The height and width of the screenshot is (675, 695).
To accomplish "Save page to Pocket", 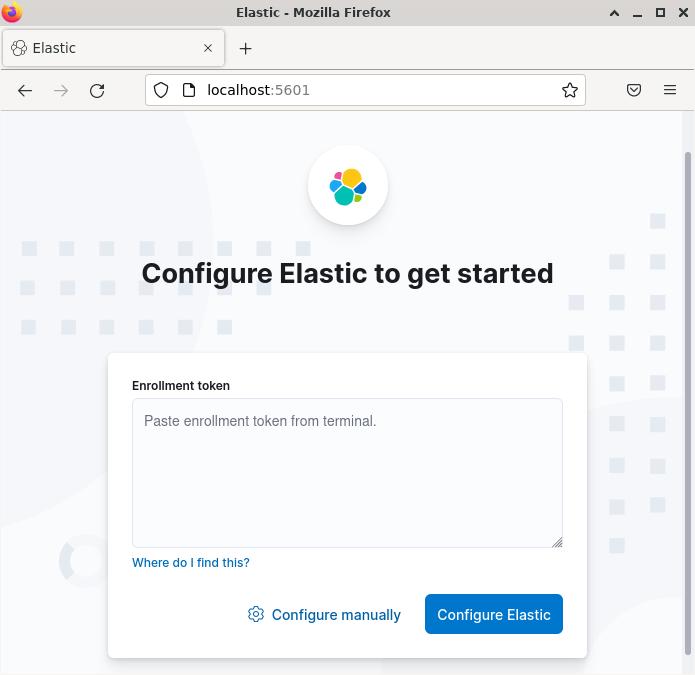I will pos(634,90).
